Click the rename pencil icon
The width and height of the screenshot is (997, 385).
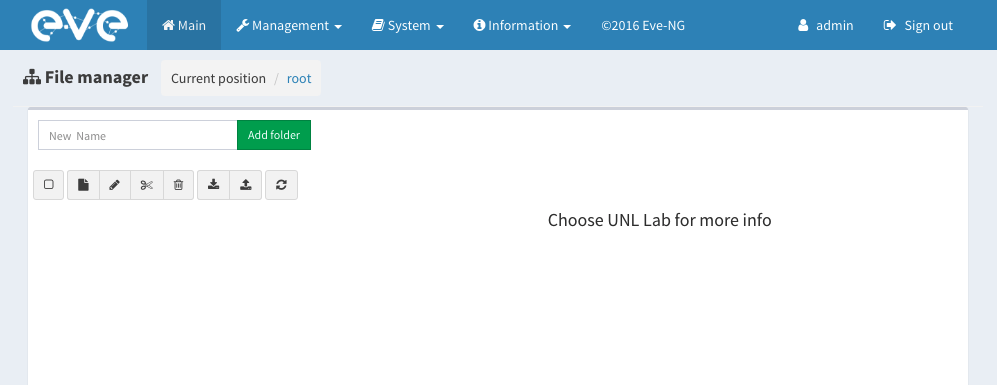coord(115,185)
